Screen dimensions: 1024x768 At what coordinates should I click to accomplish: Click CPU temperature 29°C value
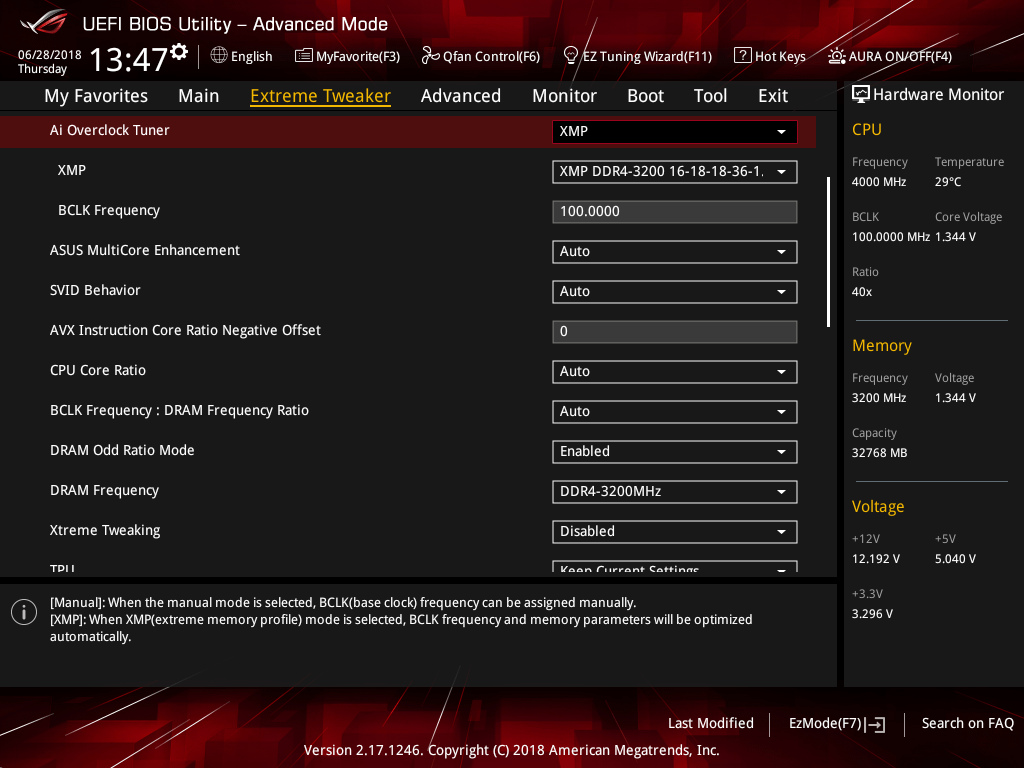(948, 182)
